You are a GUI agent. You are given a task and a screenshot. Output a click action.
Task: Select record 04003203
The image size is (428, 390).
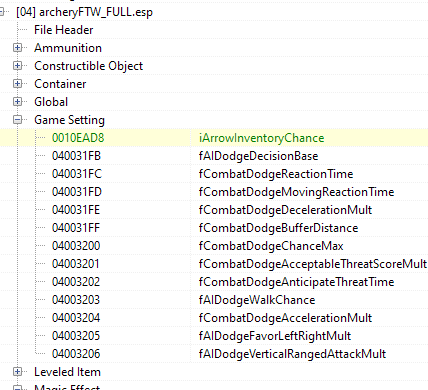[76, 300]
